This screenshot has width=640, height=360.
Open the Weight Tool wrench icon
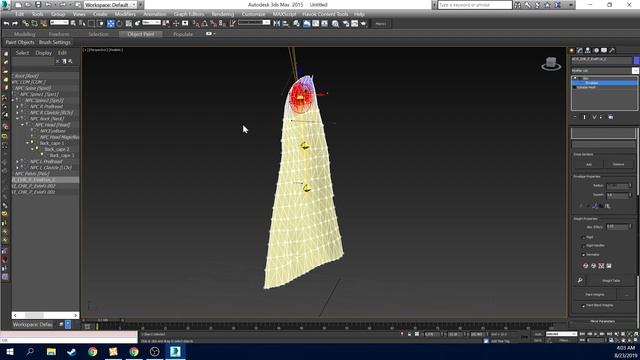click(580, 280)
